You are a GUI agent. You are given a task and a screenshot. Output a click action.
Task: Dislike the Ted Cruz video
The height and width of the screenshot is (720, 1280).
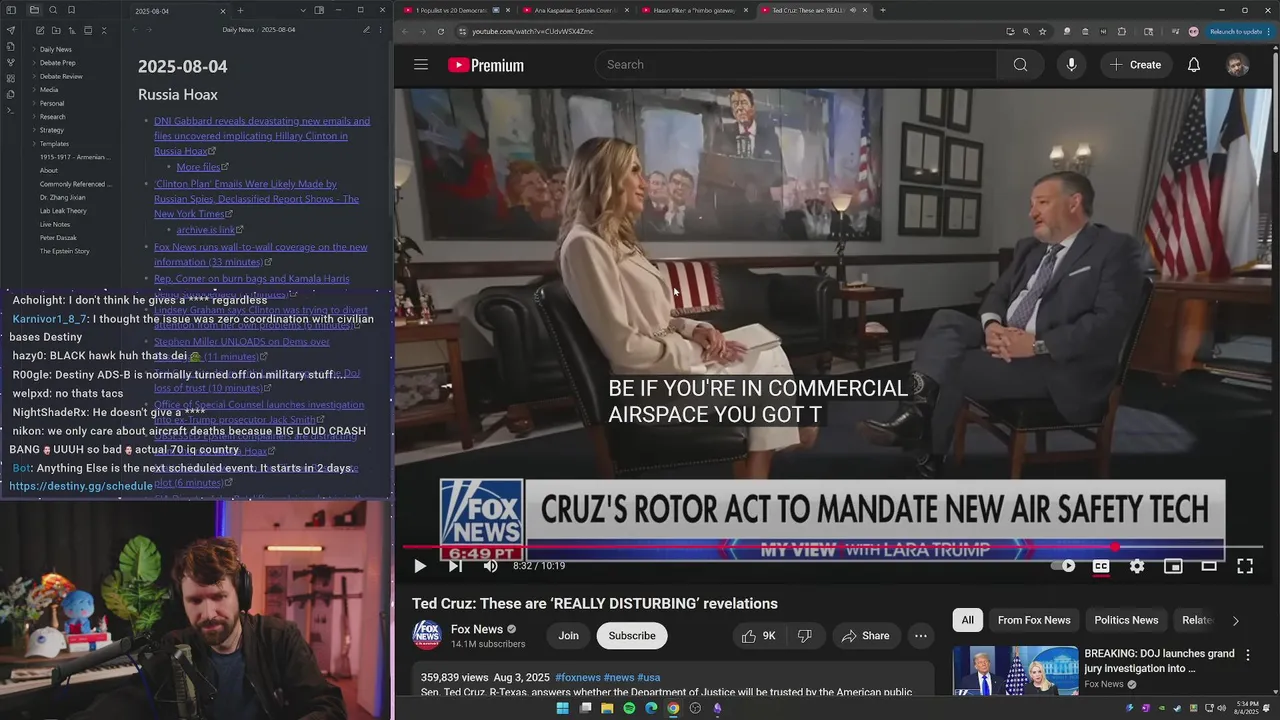(x=805, y=636)
